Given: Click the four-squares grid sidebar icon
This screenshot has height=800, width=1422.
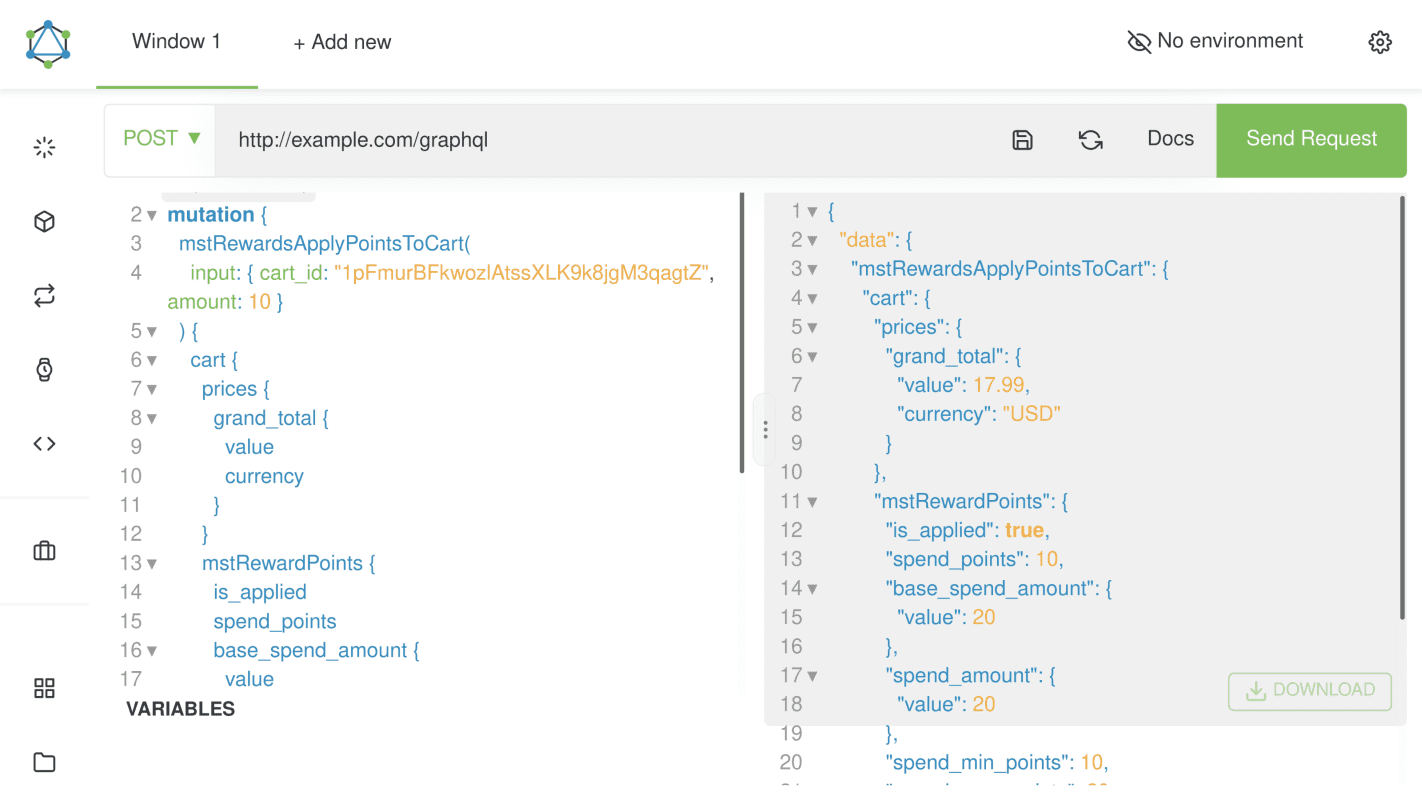Looking at the screenshot, I should pyautogui.click(x=44, y=688).
